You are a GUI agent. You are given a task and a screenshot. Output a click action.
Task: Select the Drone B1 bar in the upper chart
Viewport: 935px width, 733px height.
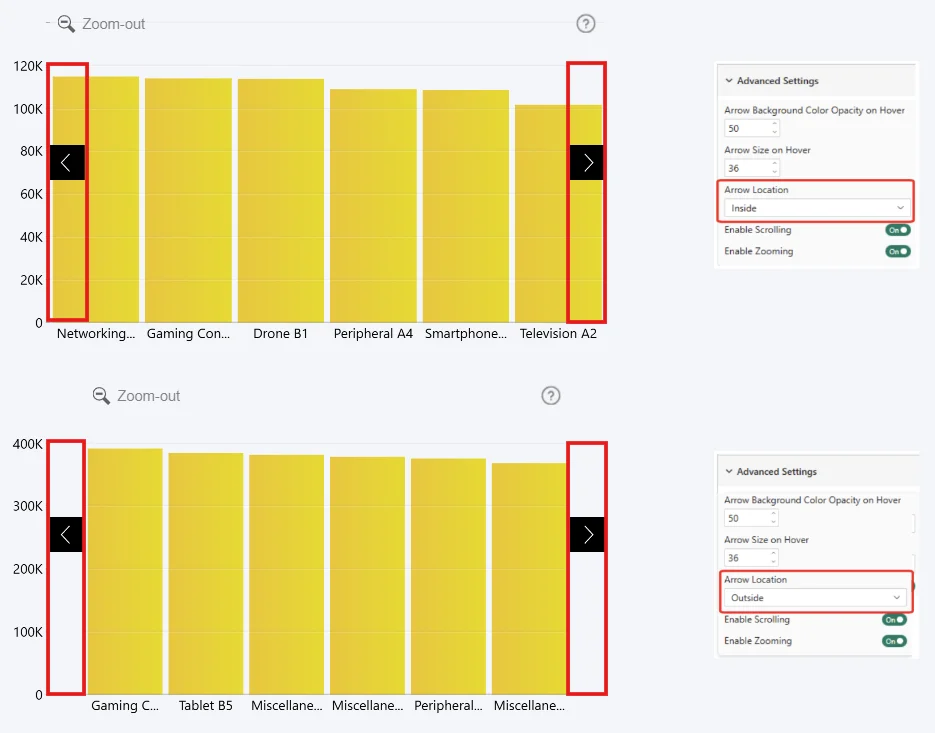coord(280,200)
